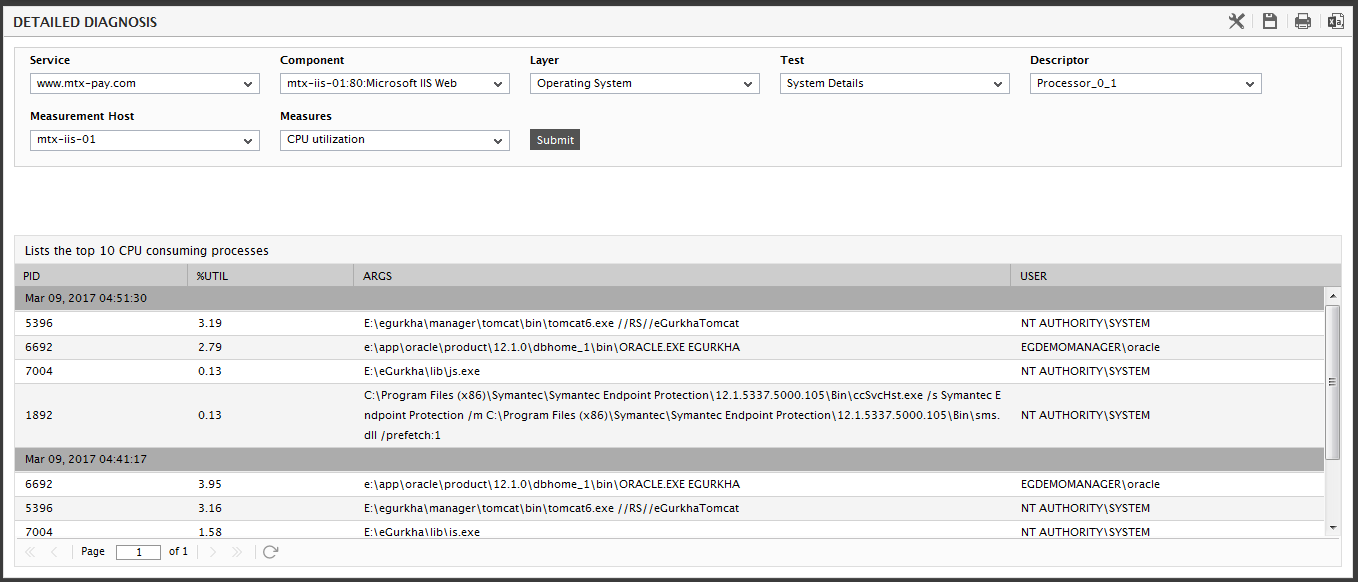Expand the Measures dropdown showing CPU utilization
1358x582 pixels.
click(395, 140)
